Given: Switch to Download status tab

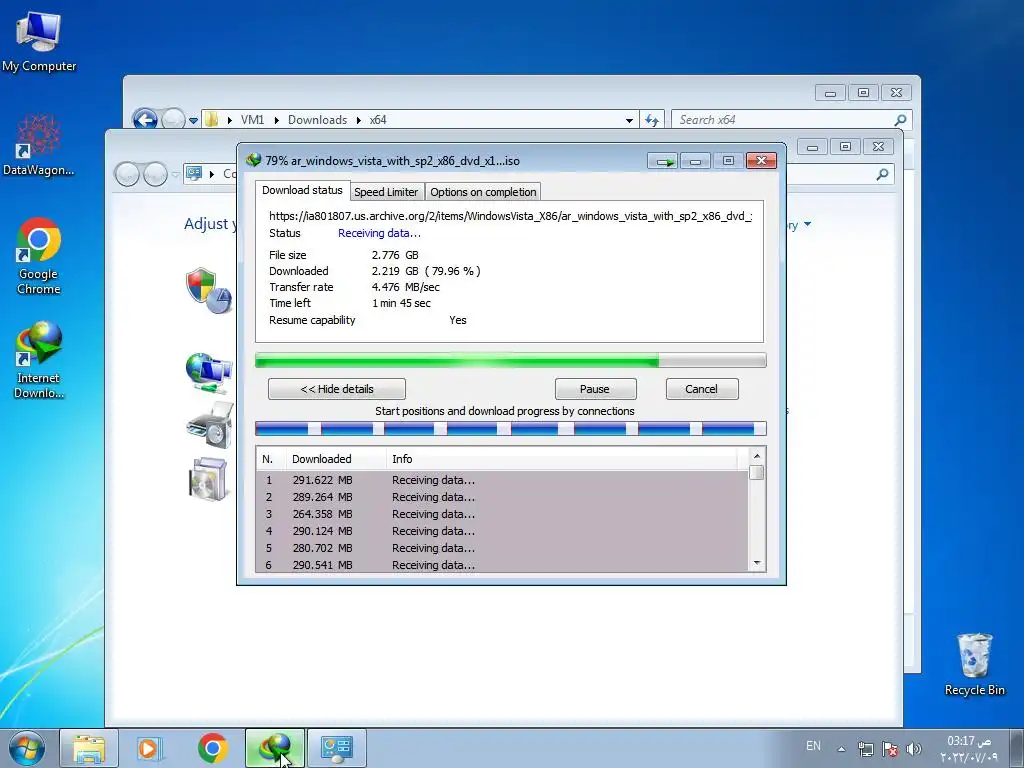Looking at the screenshot, I should coord(302,190).
